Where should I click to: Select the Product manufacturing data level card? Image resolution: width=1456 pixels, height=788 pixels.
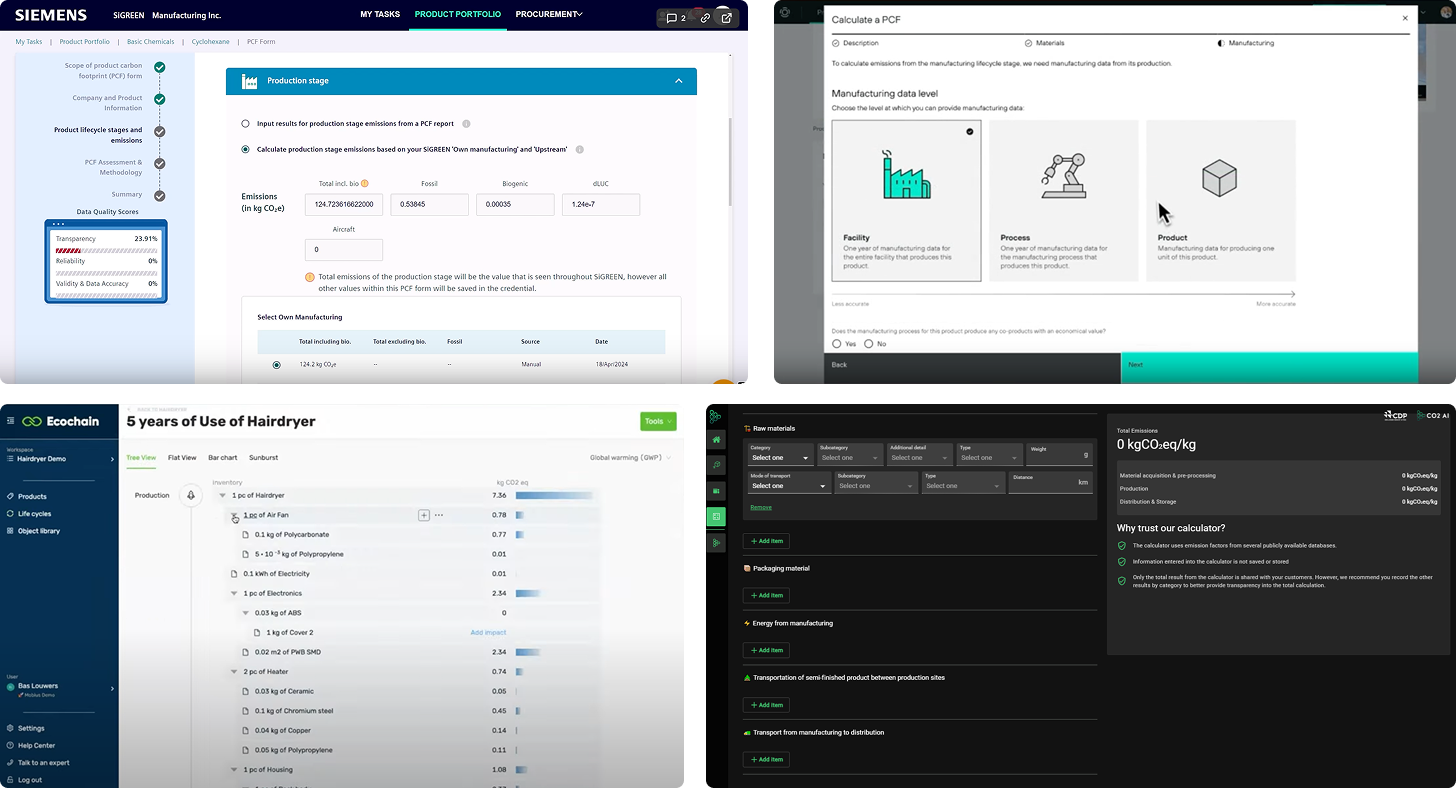coord(1221,200)
